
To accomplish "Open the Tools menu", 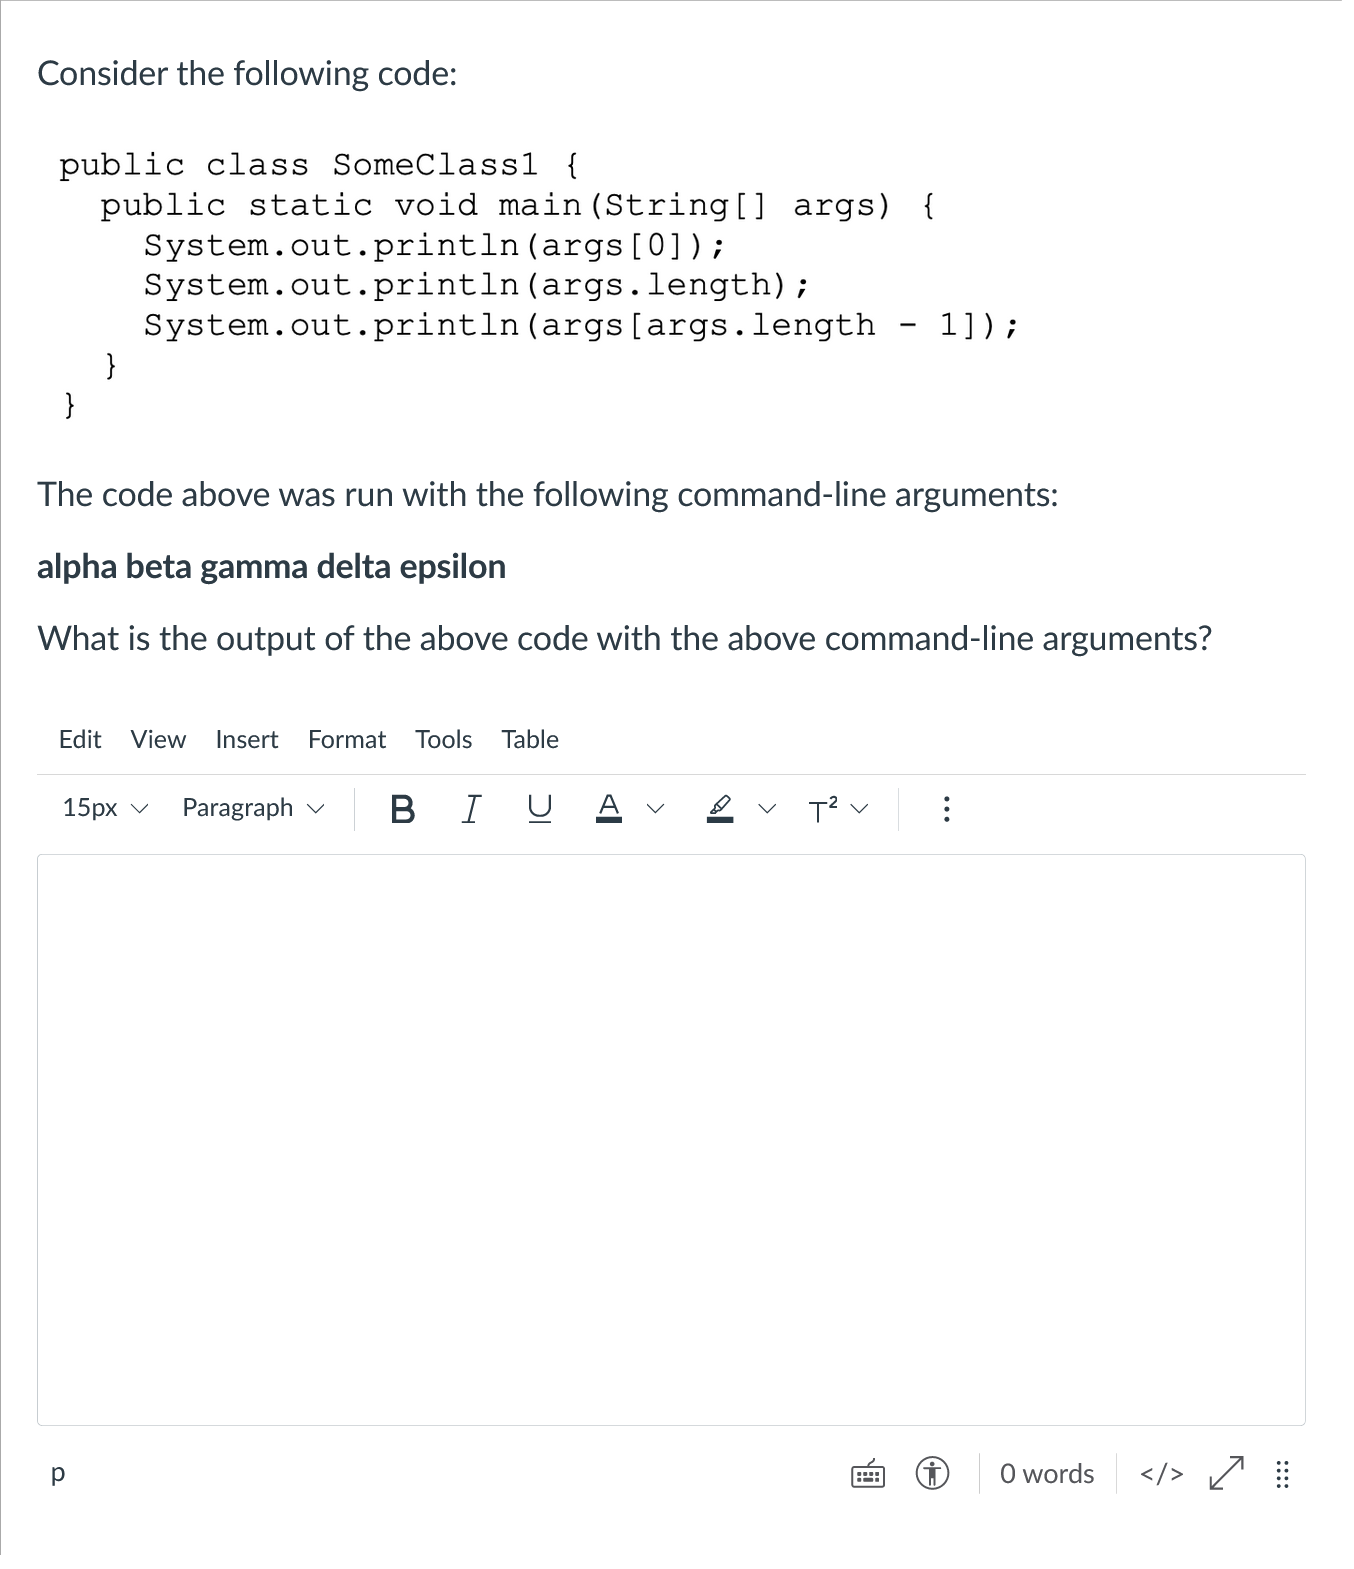I will pyautogui.click(x=443, y=739).
